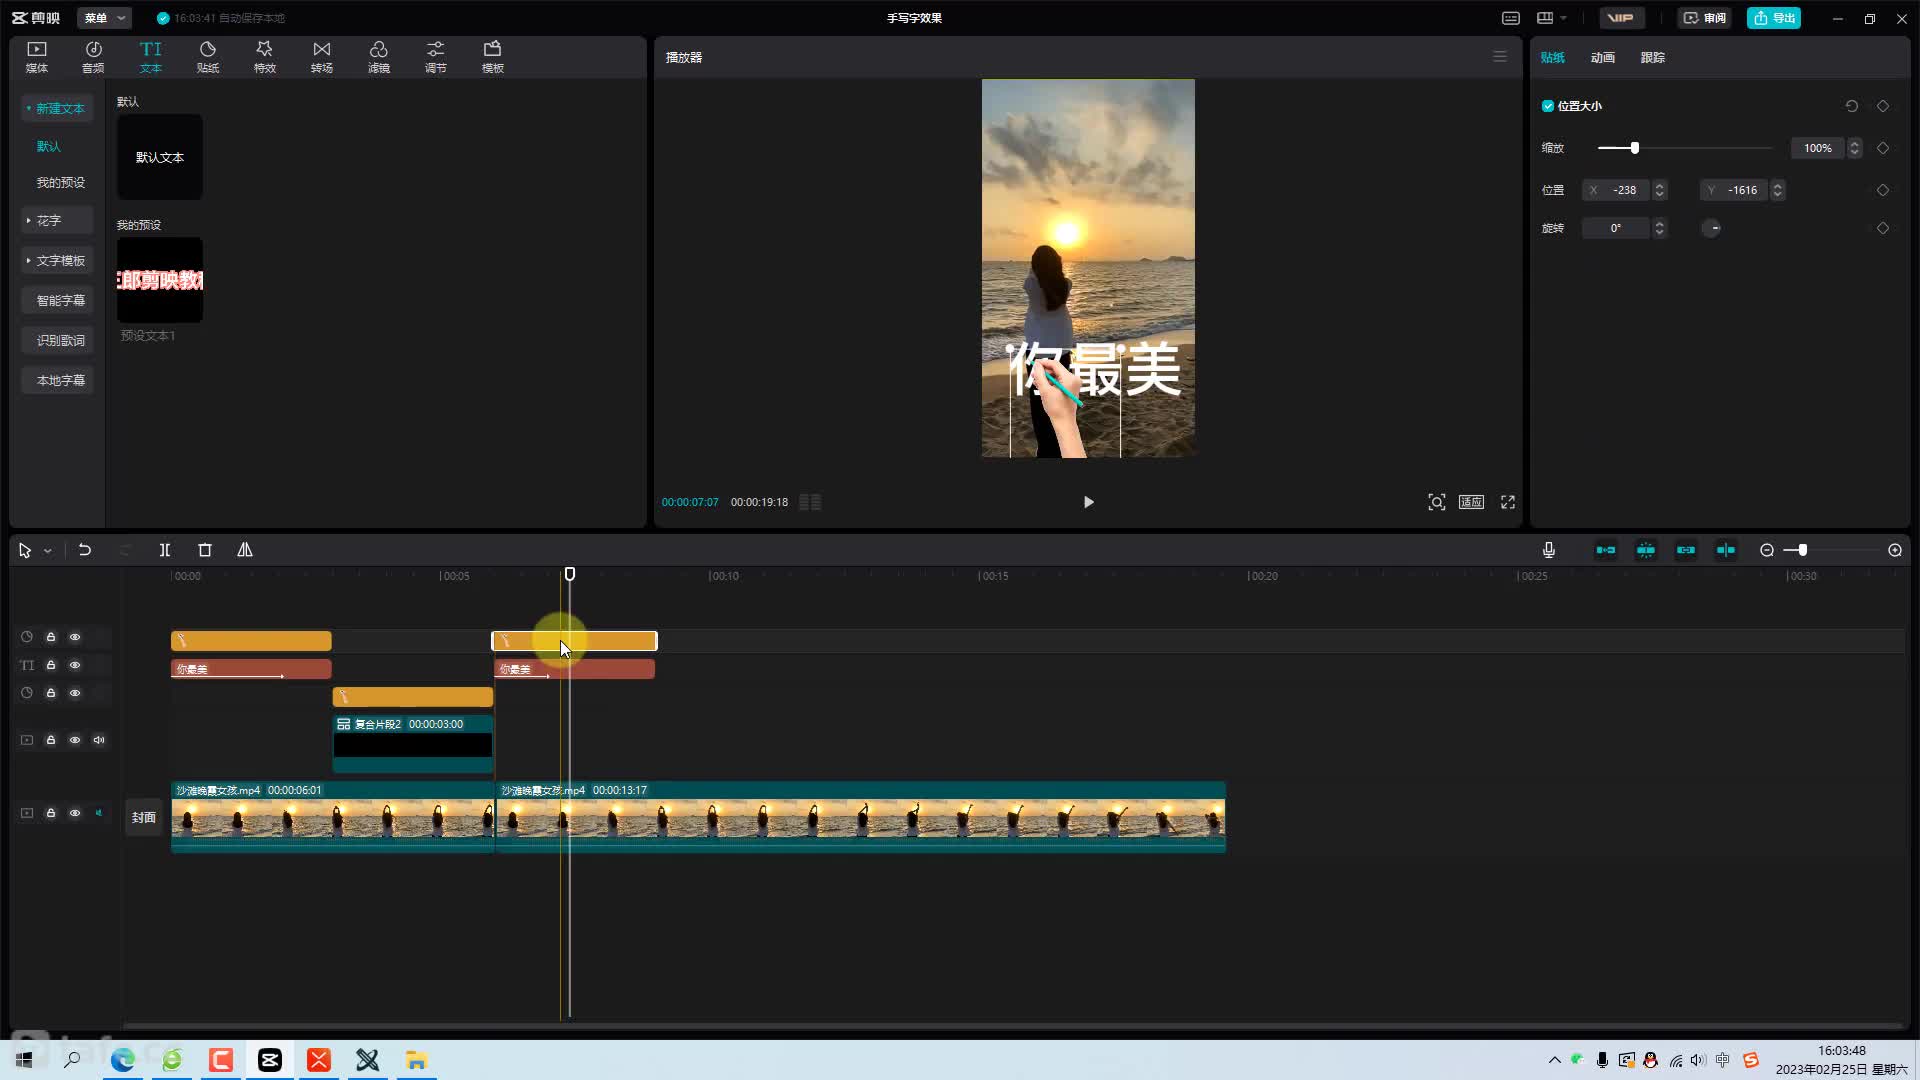
Task: Select 我的预设 in the sidebar
Action: [x=61, y=182]
